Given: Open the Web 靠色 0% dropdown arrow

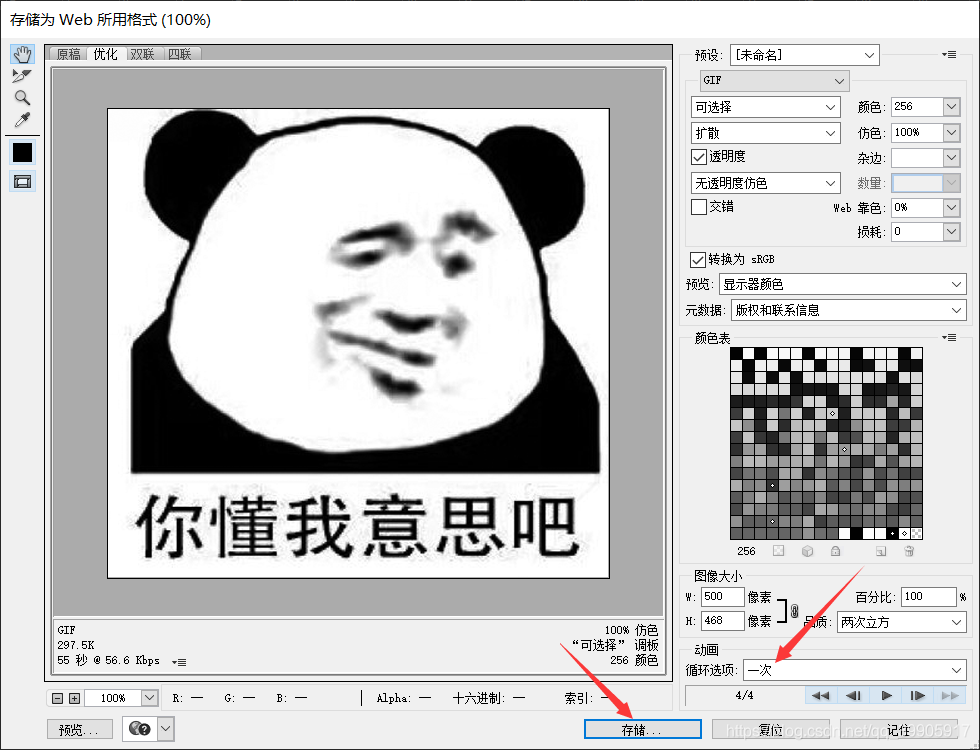Looking at the screenshot, I should (x=951, y=208).
